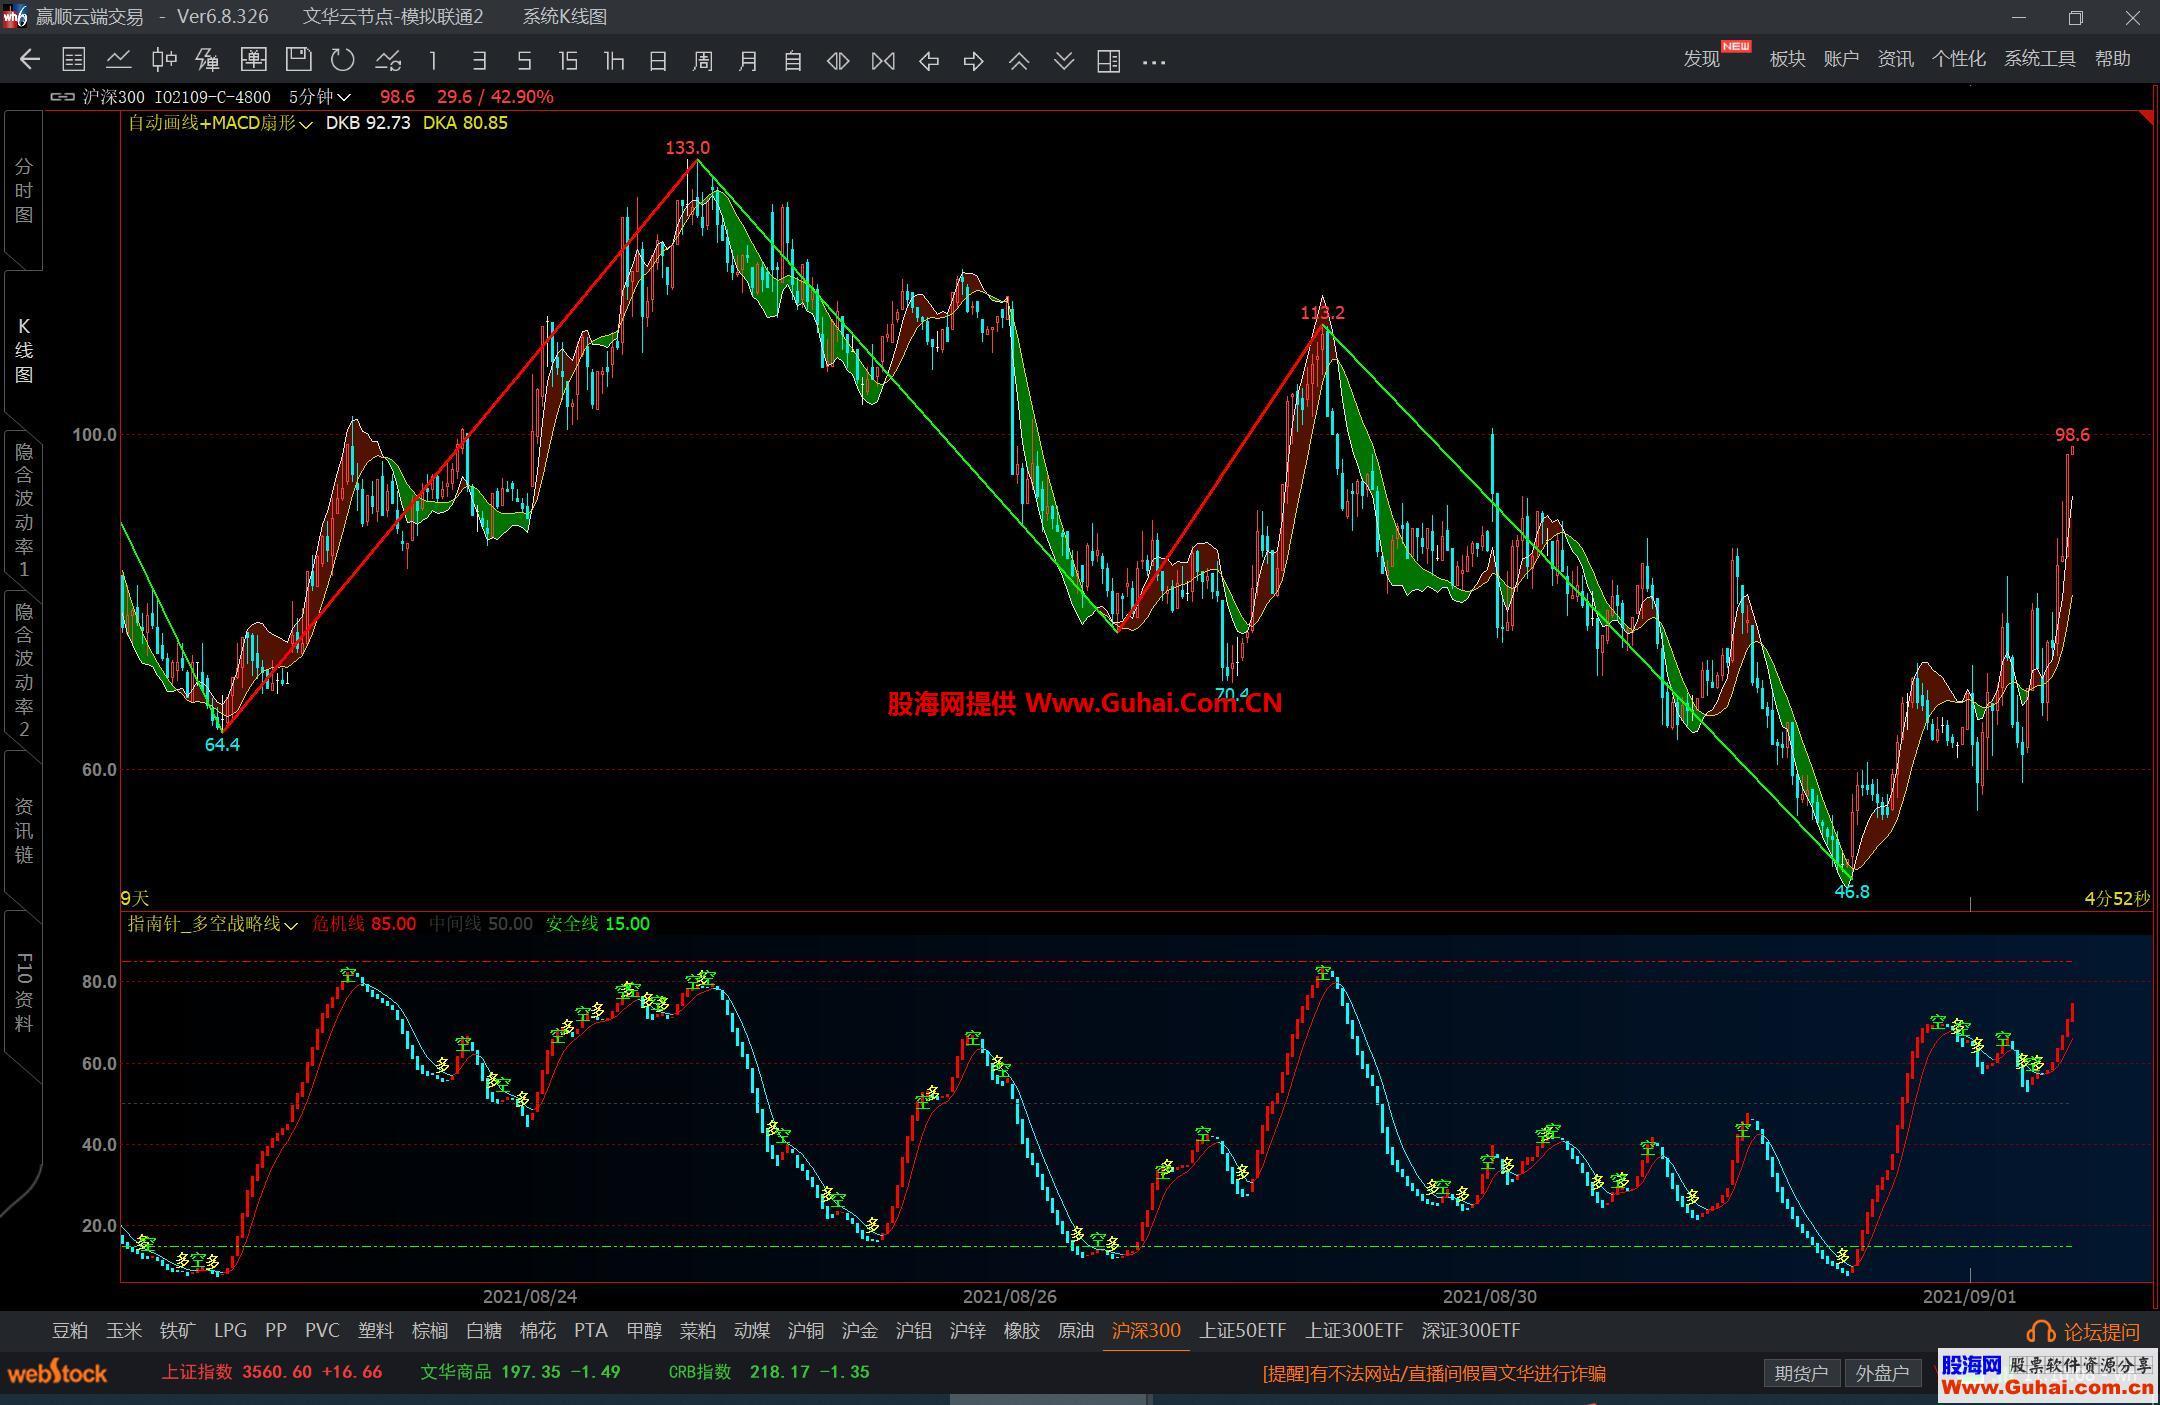Click the 论坛提问 link
The width and height of the screenshot is (2160, 1405).
pyautogui.click(x=2101, y=1332)
